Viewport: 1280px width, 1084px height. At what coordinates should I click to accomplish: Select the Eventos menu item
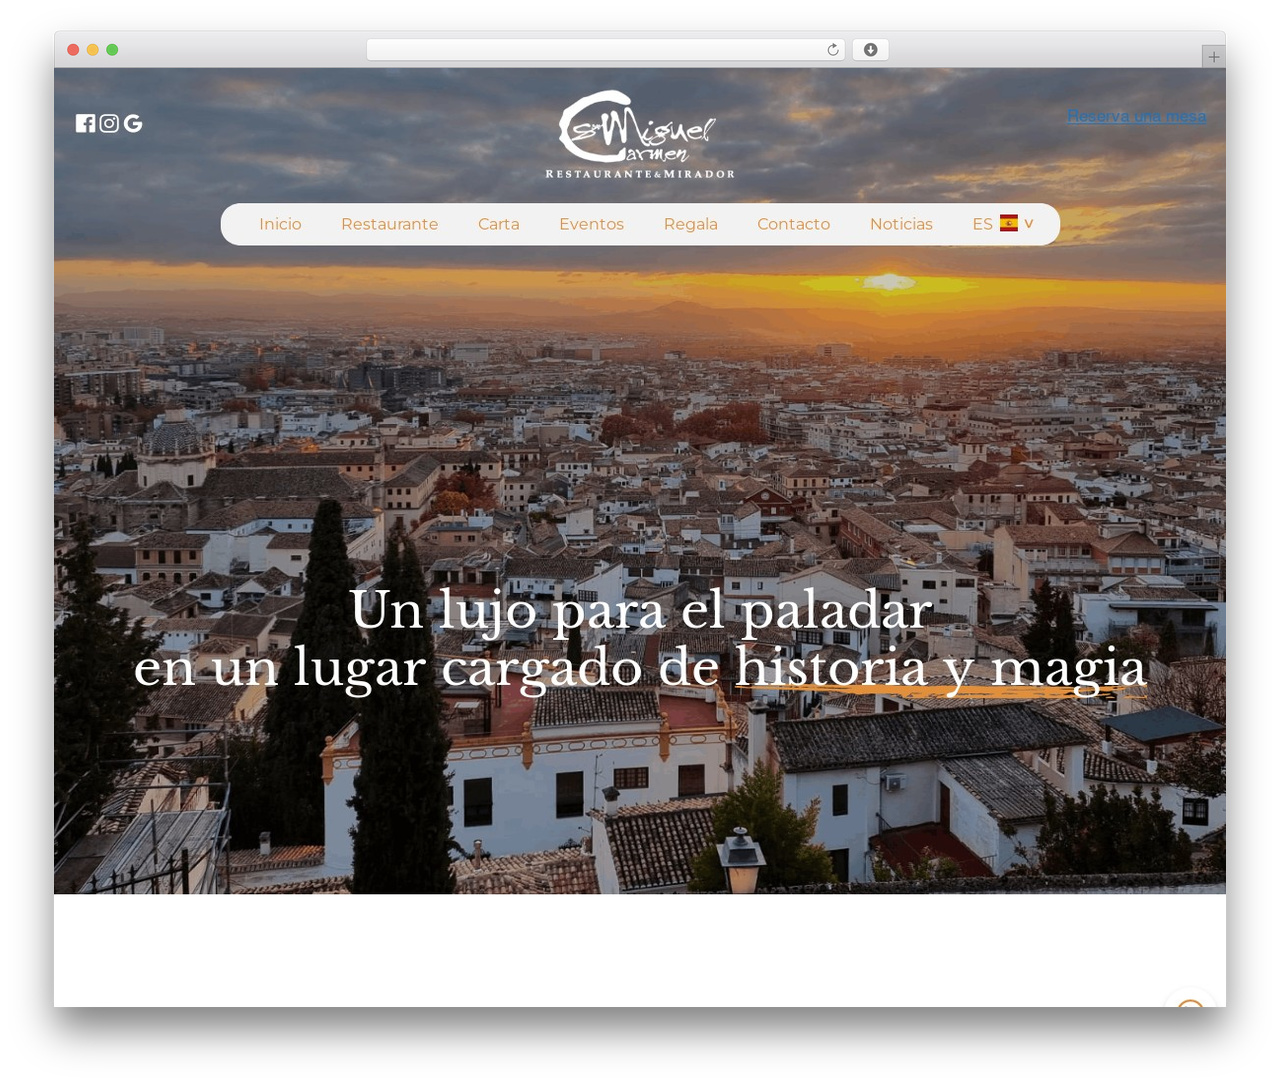click(591, 224)
